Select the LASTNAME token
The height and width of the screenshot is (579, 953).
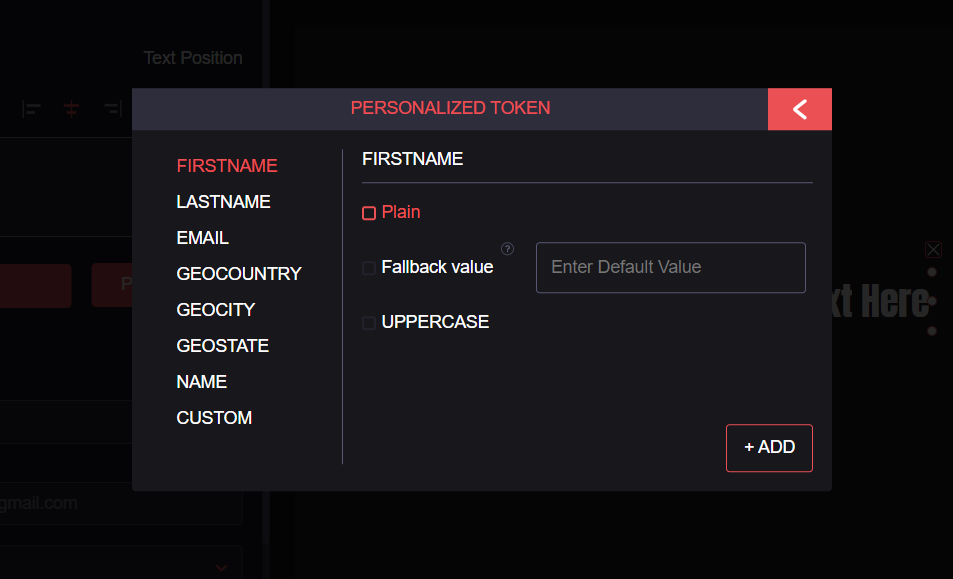[x=223, y=202]
